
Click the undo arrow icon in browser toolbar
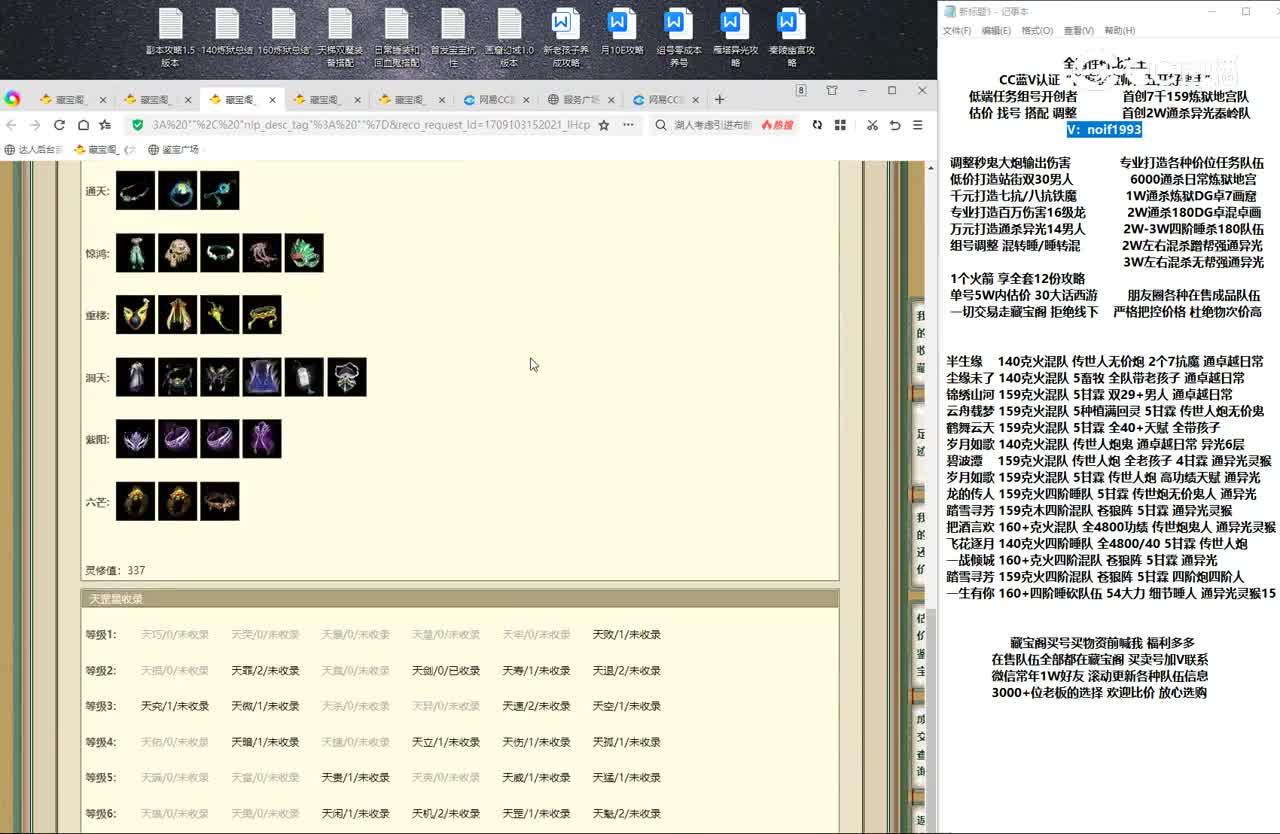tap(895, 125)
